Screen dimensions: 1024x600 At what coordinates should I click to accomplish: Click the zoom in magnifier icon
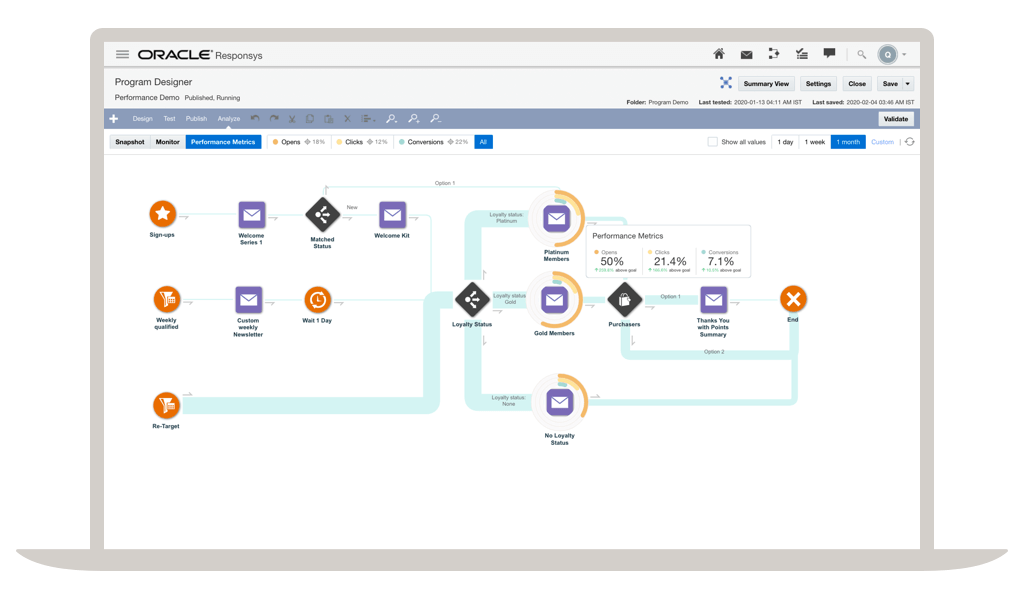(413, 119)
